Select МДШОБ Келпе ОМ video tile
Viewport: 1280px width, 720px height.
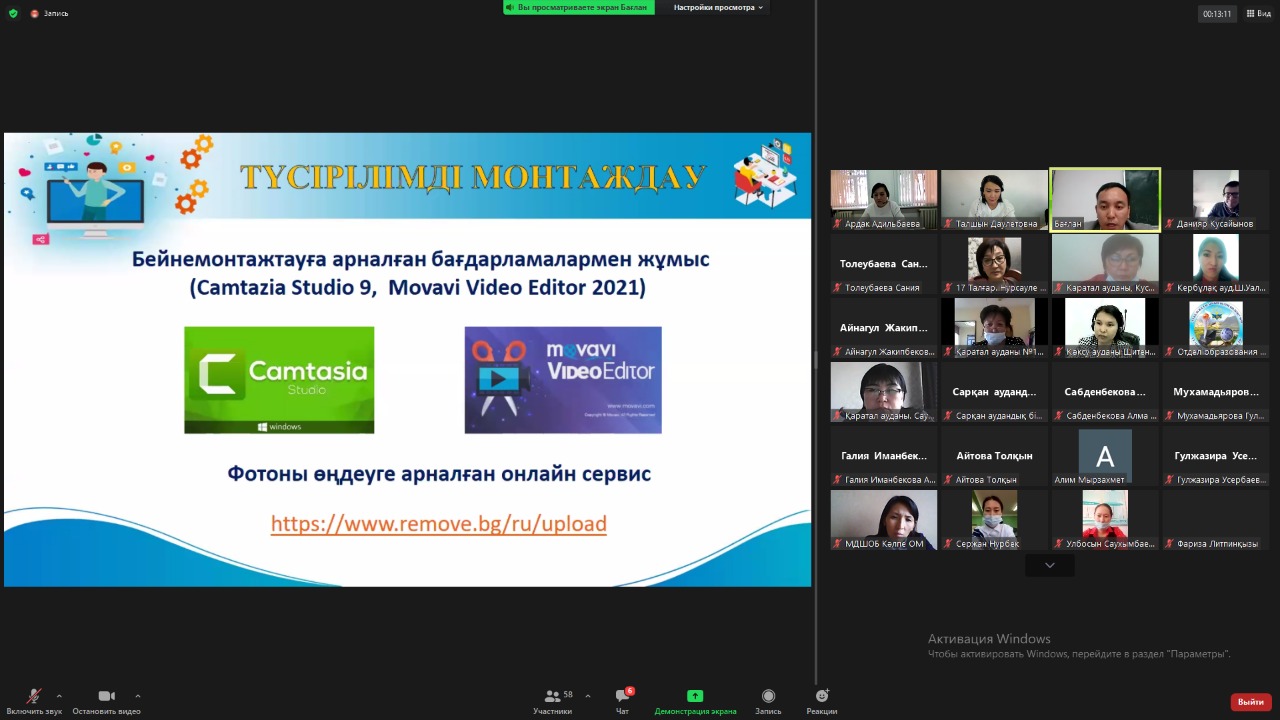click(884, 520)
